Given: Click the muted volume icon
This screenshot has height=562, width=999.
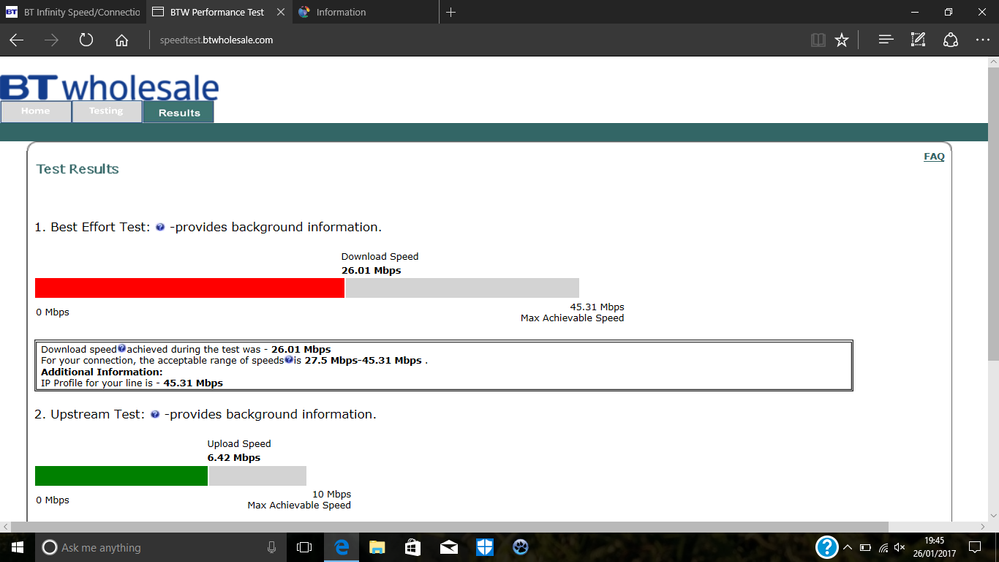Looking at the screenshot, I should [x=900, y=547].
